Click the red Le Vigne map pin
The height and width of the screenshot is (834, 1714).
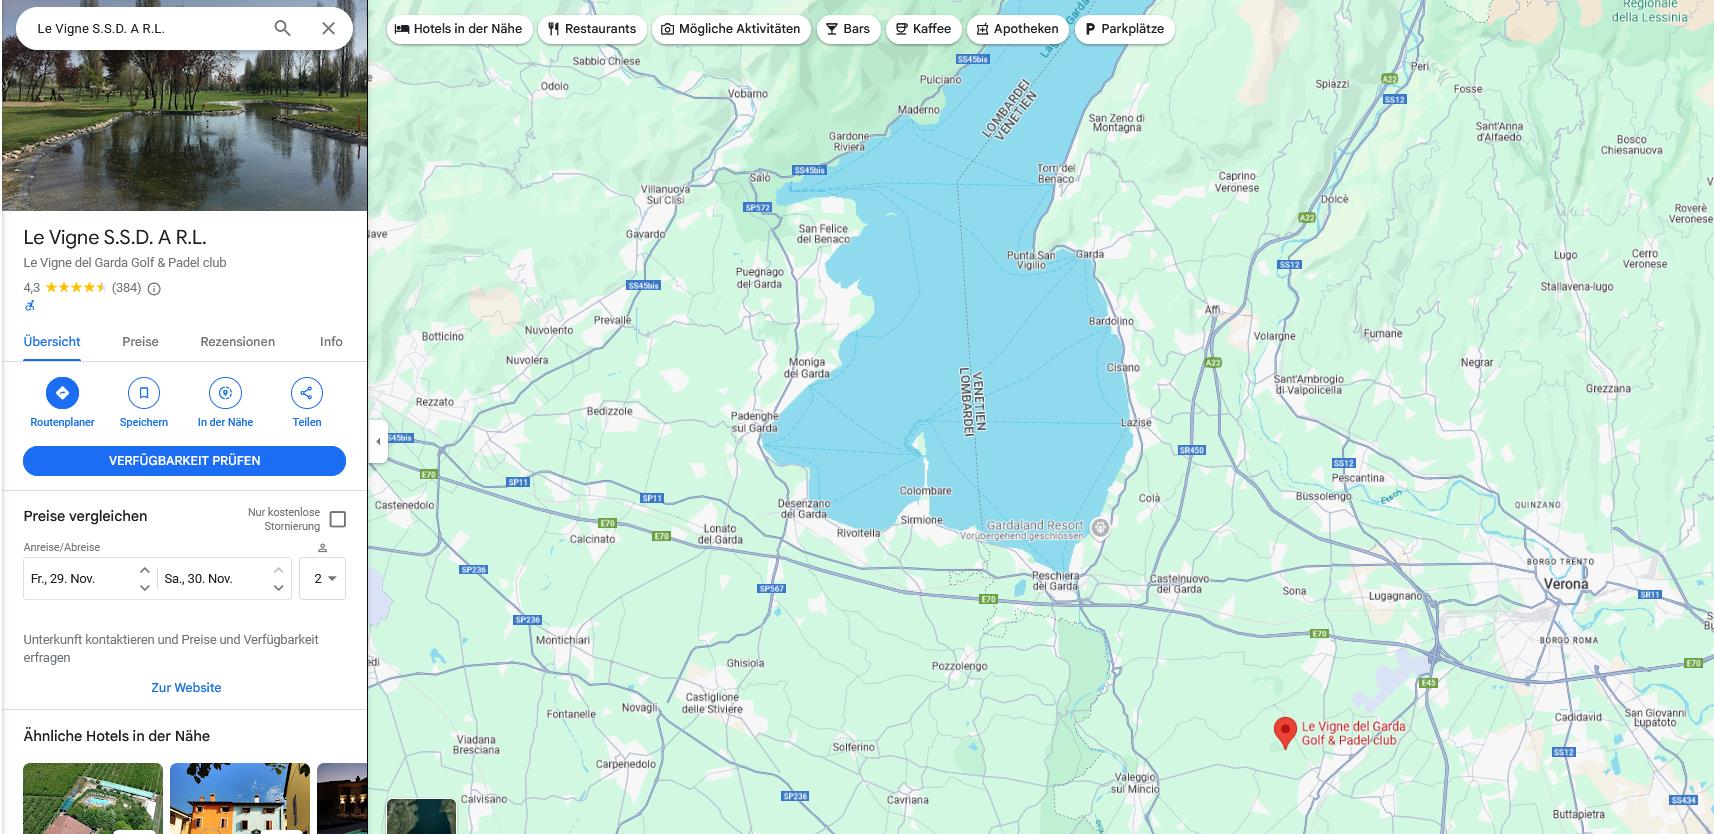point(1285,732)
